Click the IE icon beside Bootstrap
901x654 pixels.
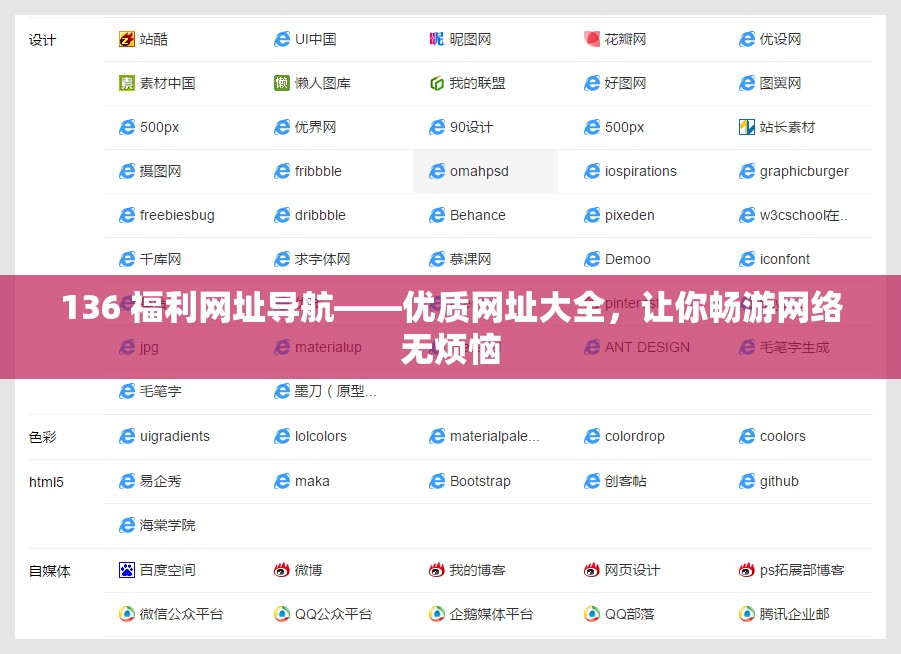(x=437, y=481)
